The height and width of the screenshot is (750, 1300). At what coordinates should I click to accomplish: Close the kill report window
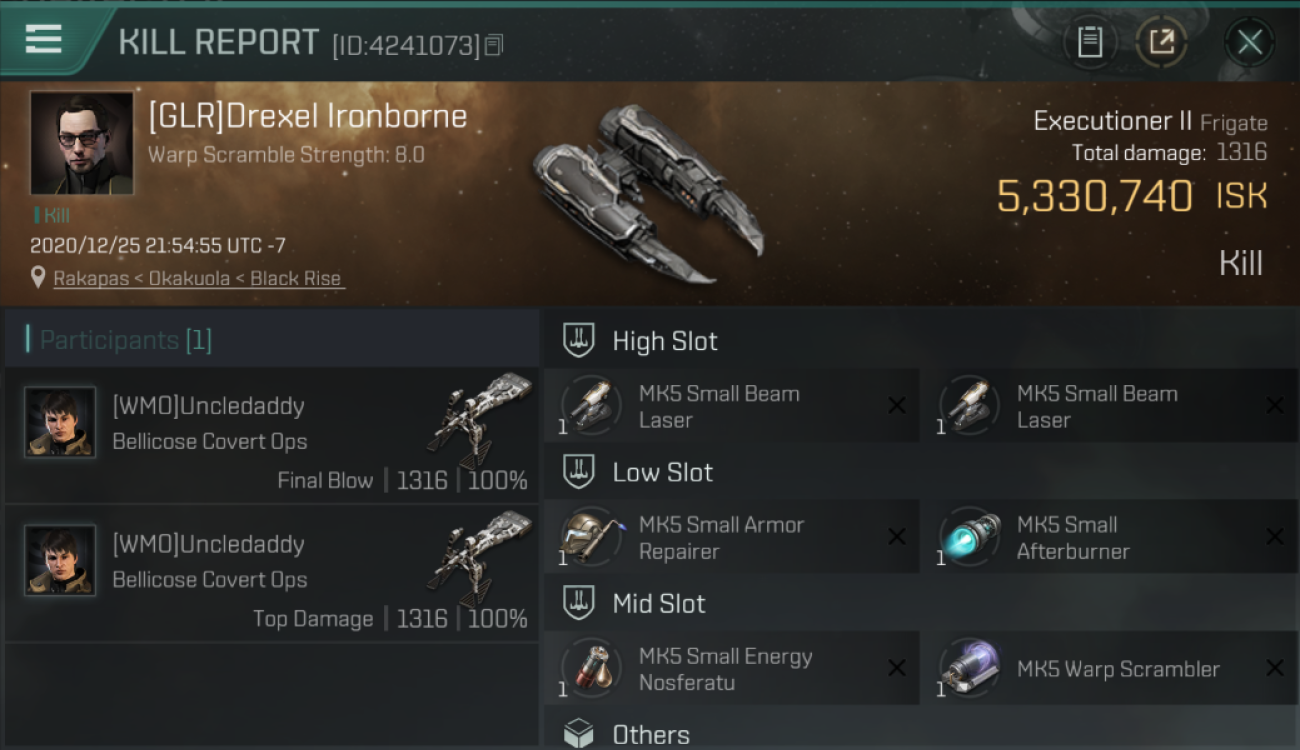[1249, 42]
